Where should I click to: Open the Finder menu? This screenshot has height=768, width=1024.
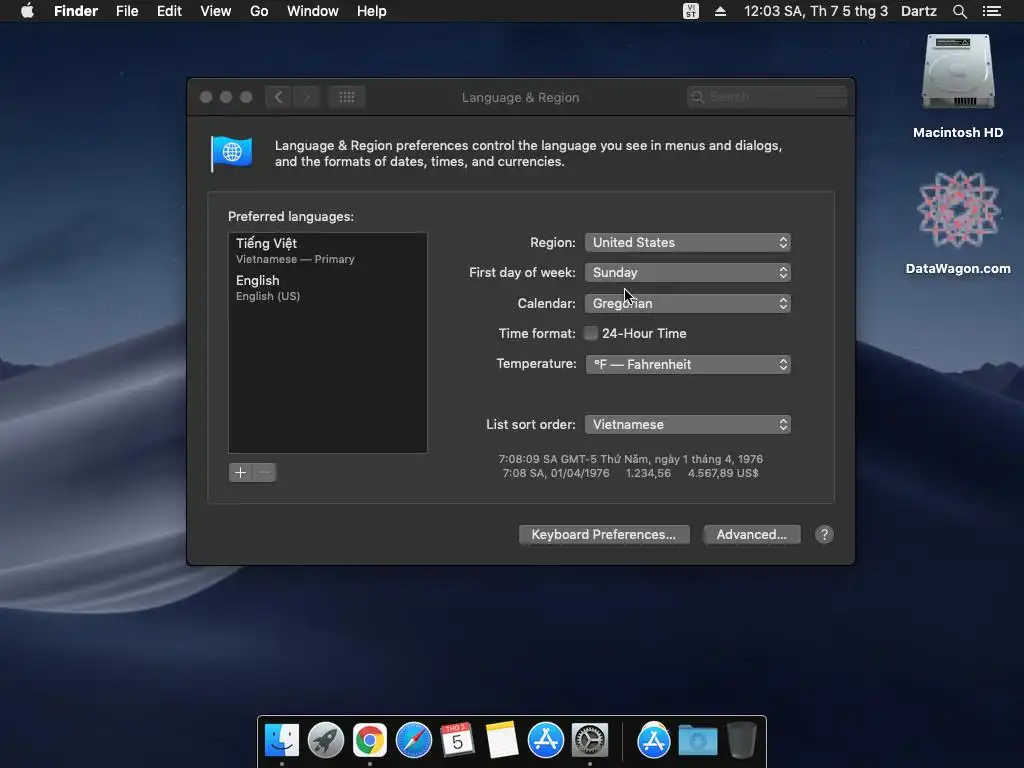click(76, 11)
